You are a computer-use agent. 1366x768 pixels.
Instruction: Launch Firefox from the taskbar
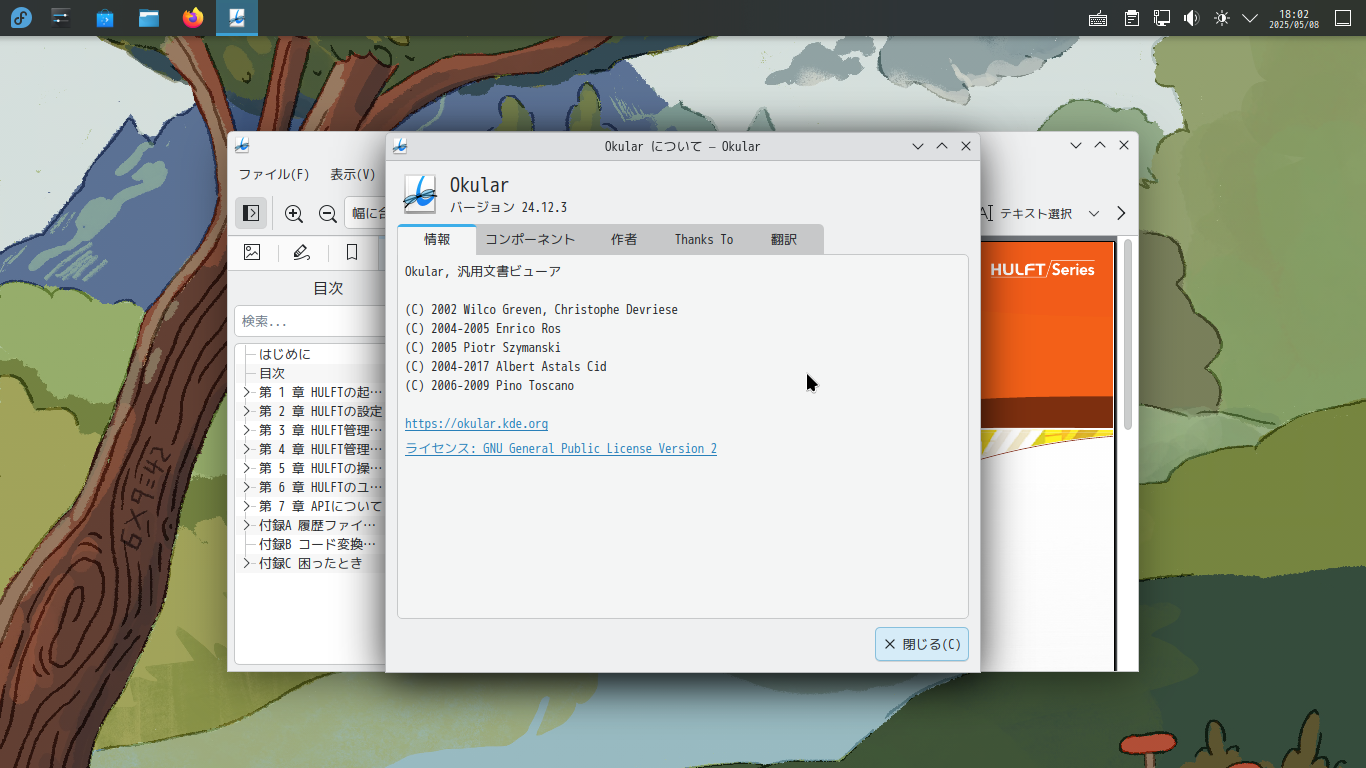pyautogui.click(x=193, y=17)
